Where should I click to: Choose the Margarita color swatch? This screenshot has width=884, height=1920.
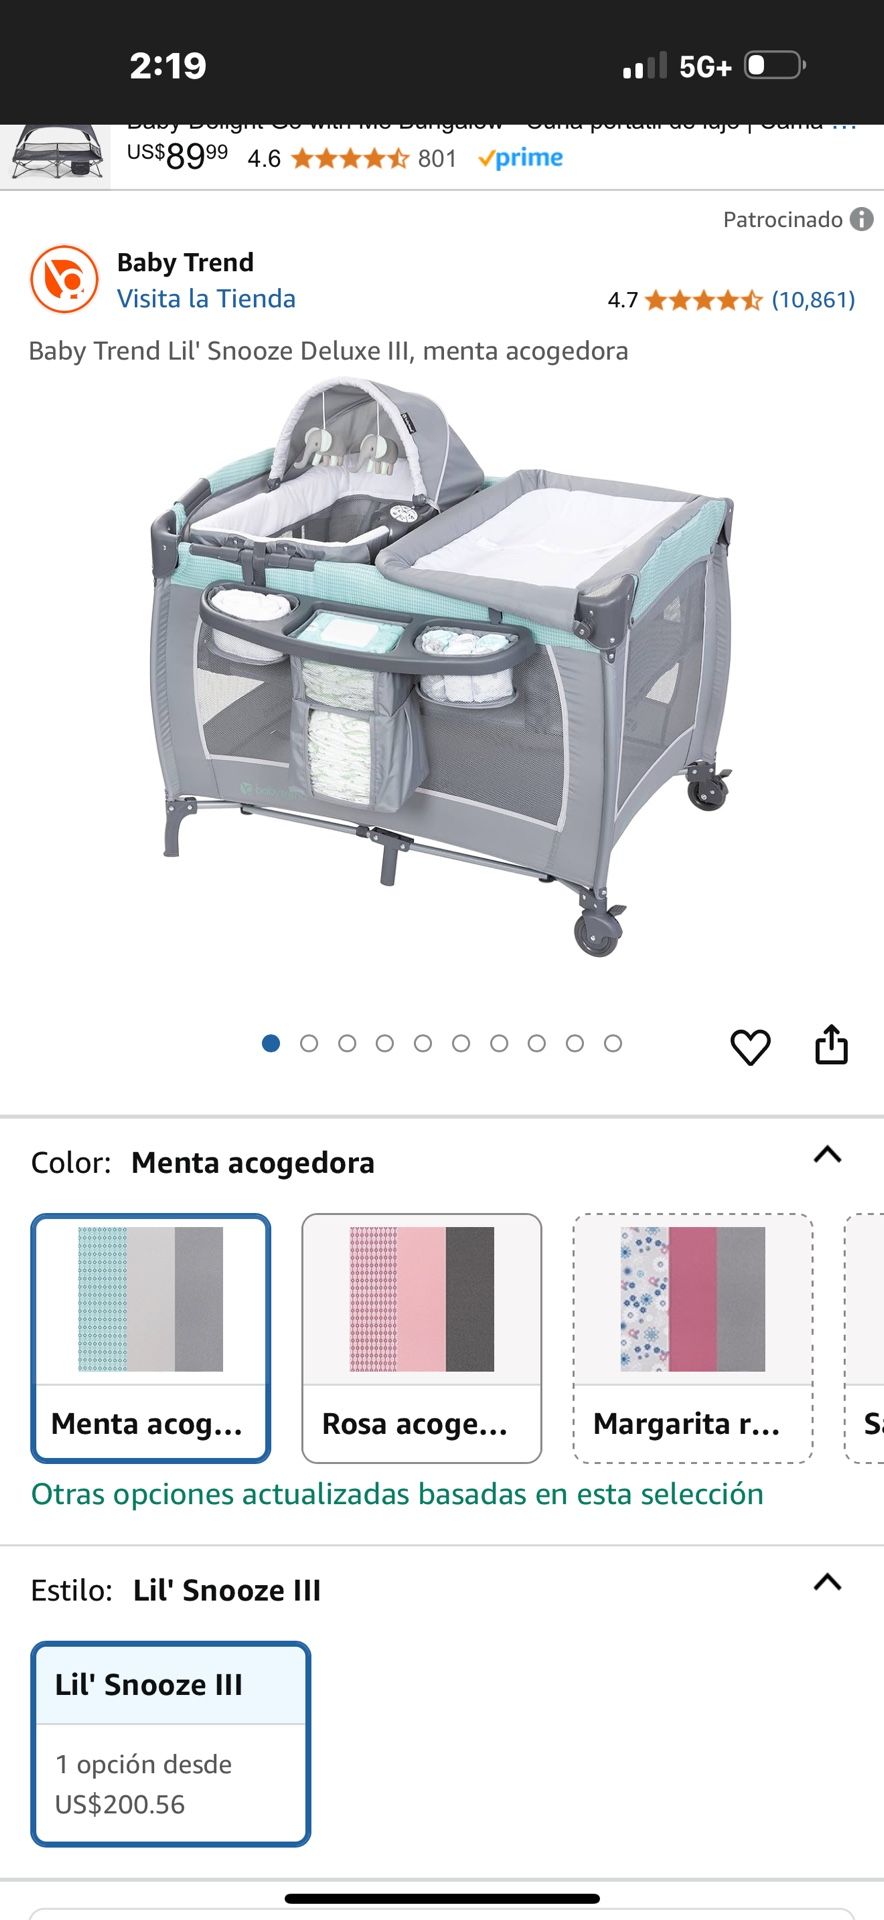[x=693, y=1338]
